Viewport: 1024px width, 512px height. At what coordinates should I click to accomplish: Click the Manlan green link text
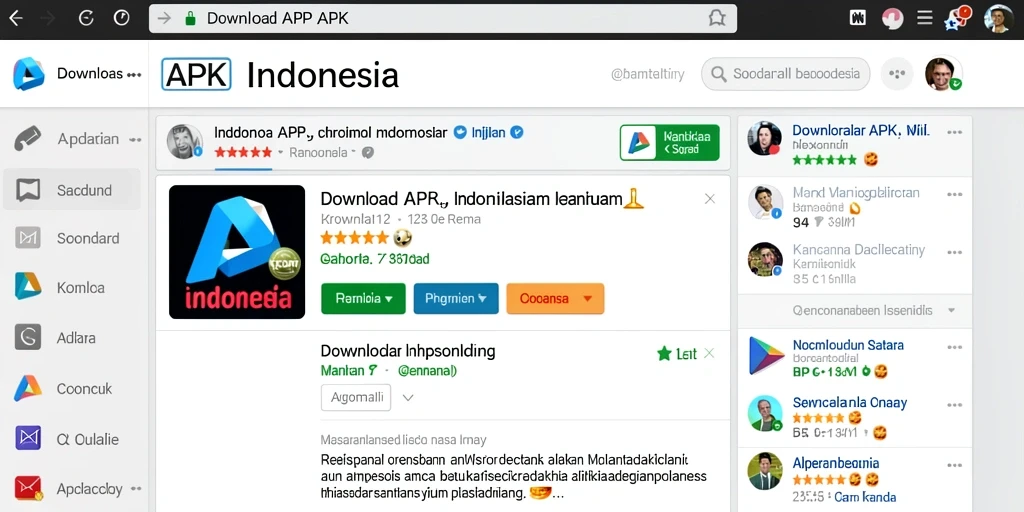click(349, 370)
